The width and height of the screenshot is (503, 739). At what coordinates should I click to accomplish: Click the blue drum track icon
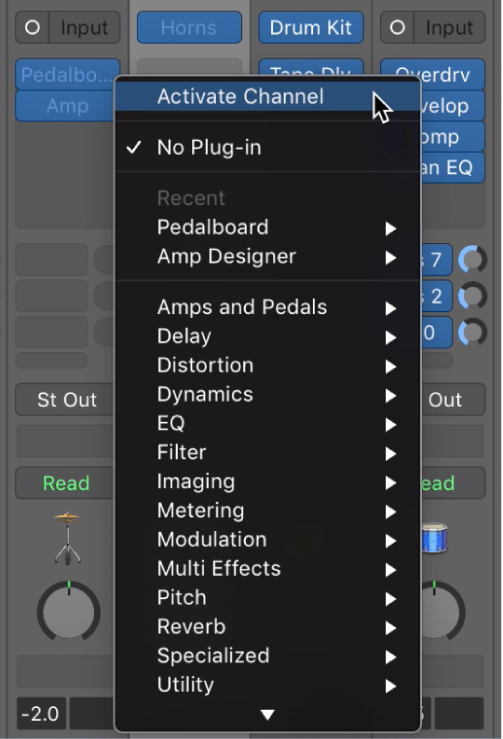pos(435,538)
